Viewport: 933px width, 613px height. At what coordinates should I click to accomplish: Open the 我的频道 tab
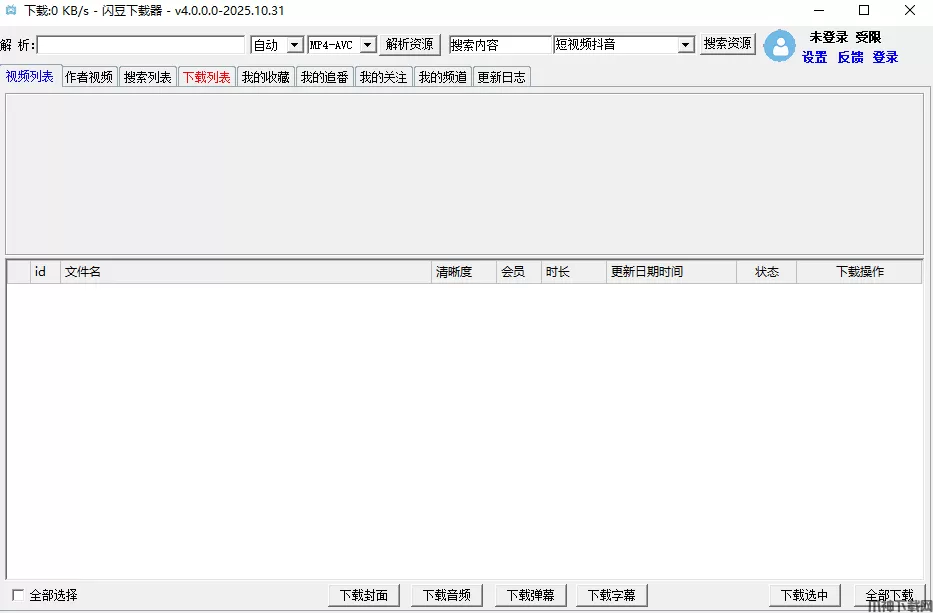click(442, 77)
